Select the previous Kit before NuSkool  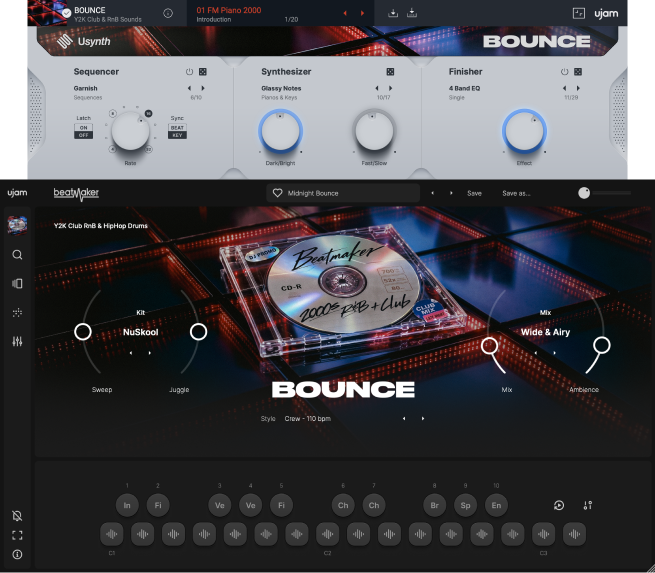[x=131, y=353]
